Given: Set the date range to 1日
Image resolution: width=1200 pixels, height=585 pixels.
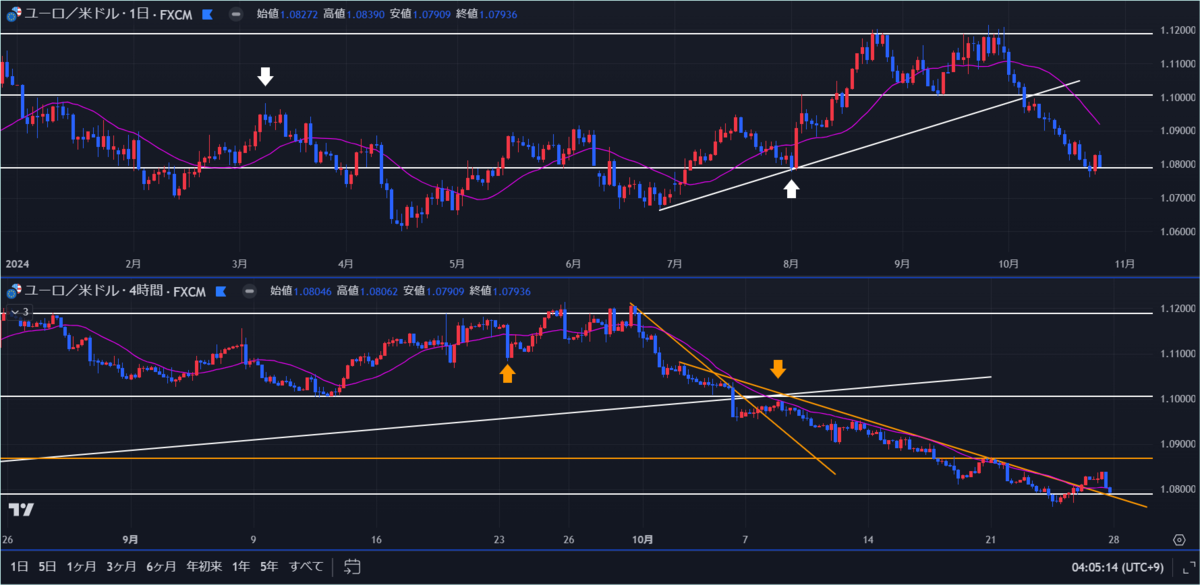Looking at the screenshot, I should point(19,567).
